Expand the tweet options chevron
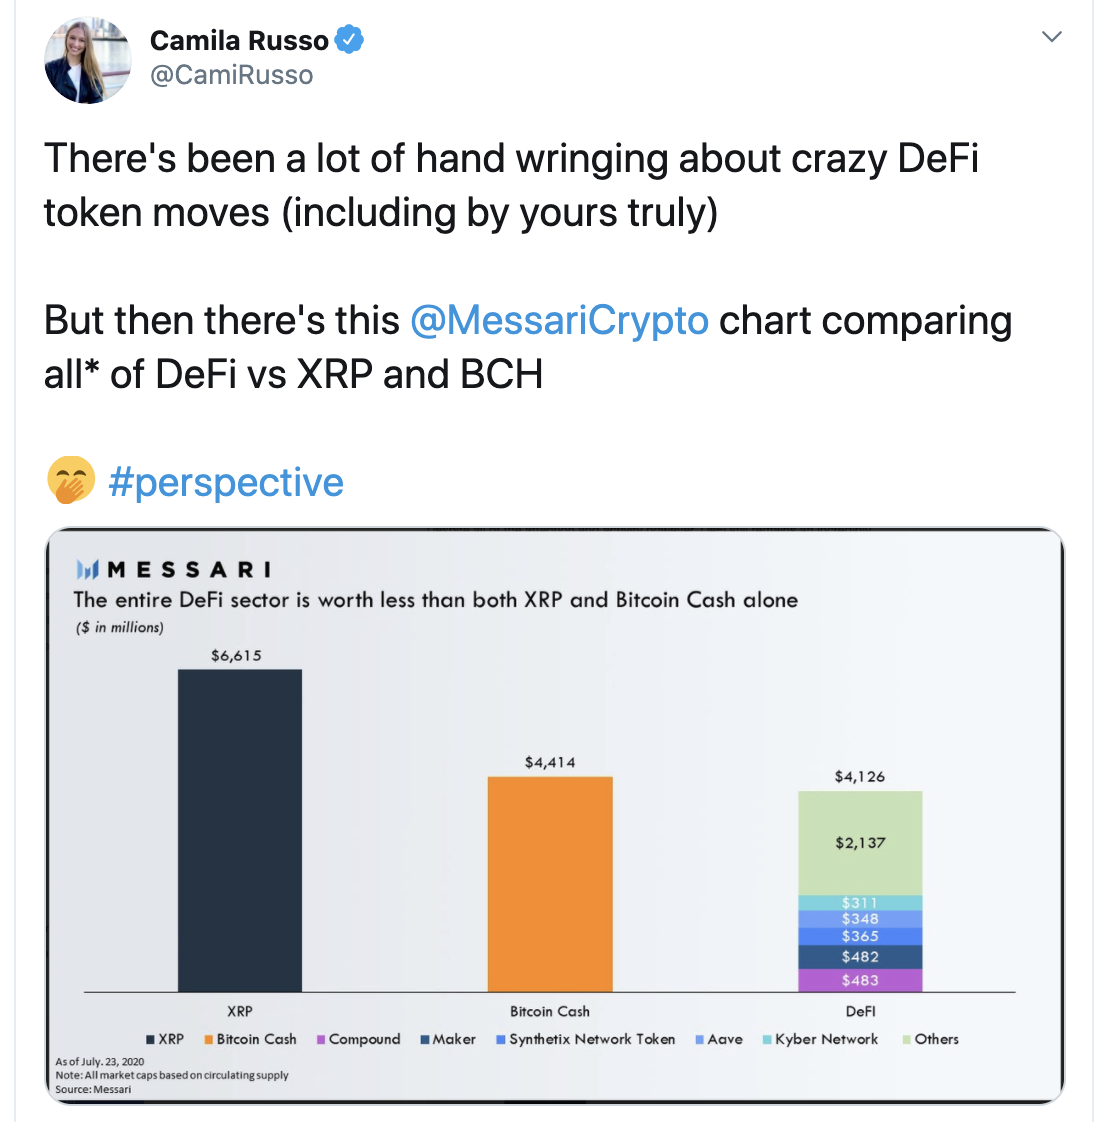Image resolution: width=1094 pixels, height=1122 pixels. [x=1051, y=37]
